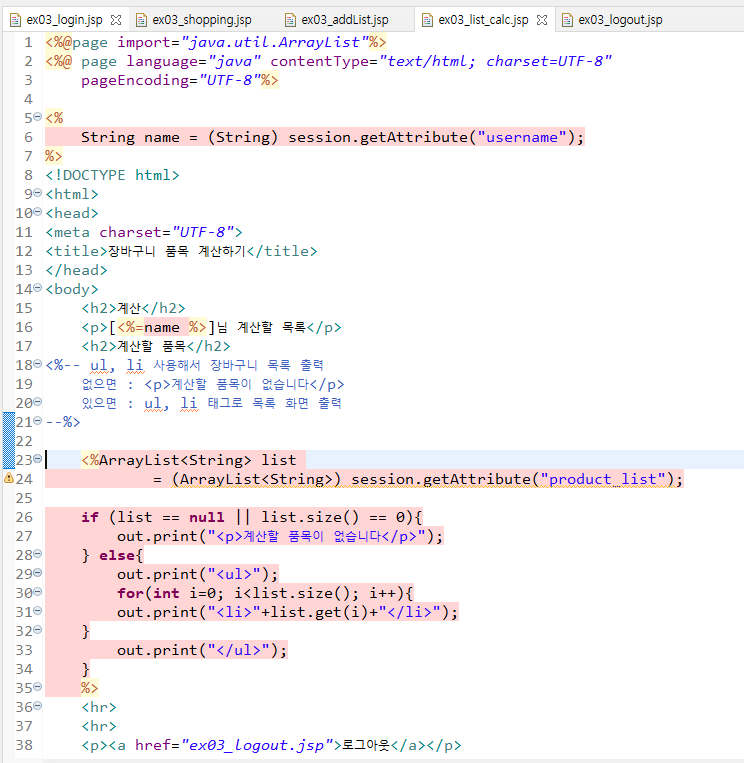Click the warning marker on line 24

[x=9, y=478]
